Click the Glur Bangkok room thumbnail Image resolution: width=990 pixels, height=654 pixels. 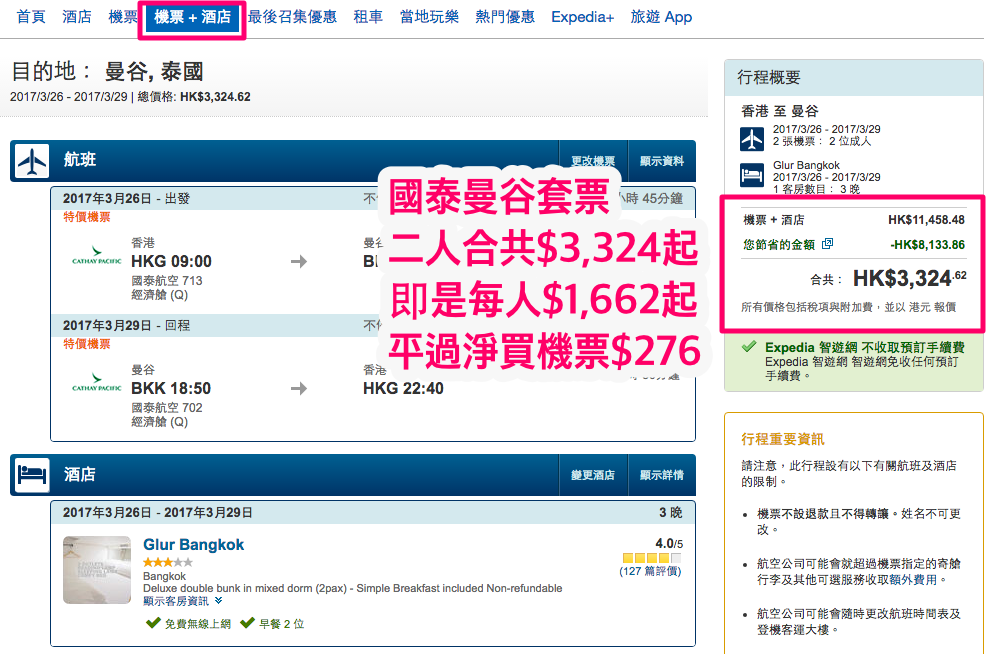97,570
